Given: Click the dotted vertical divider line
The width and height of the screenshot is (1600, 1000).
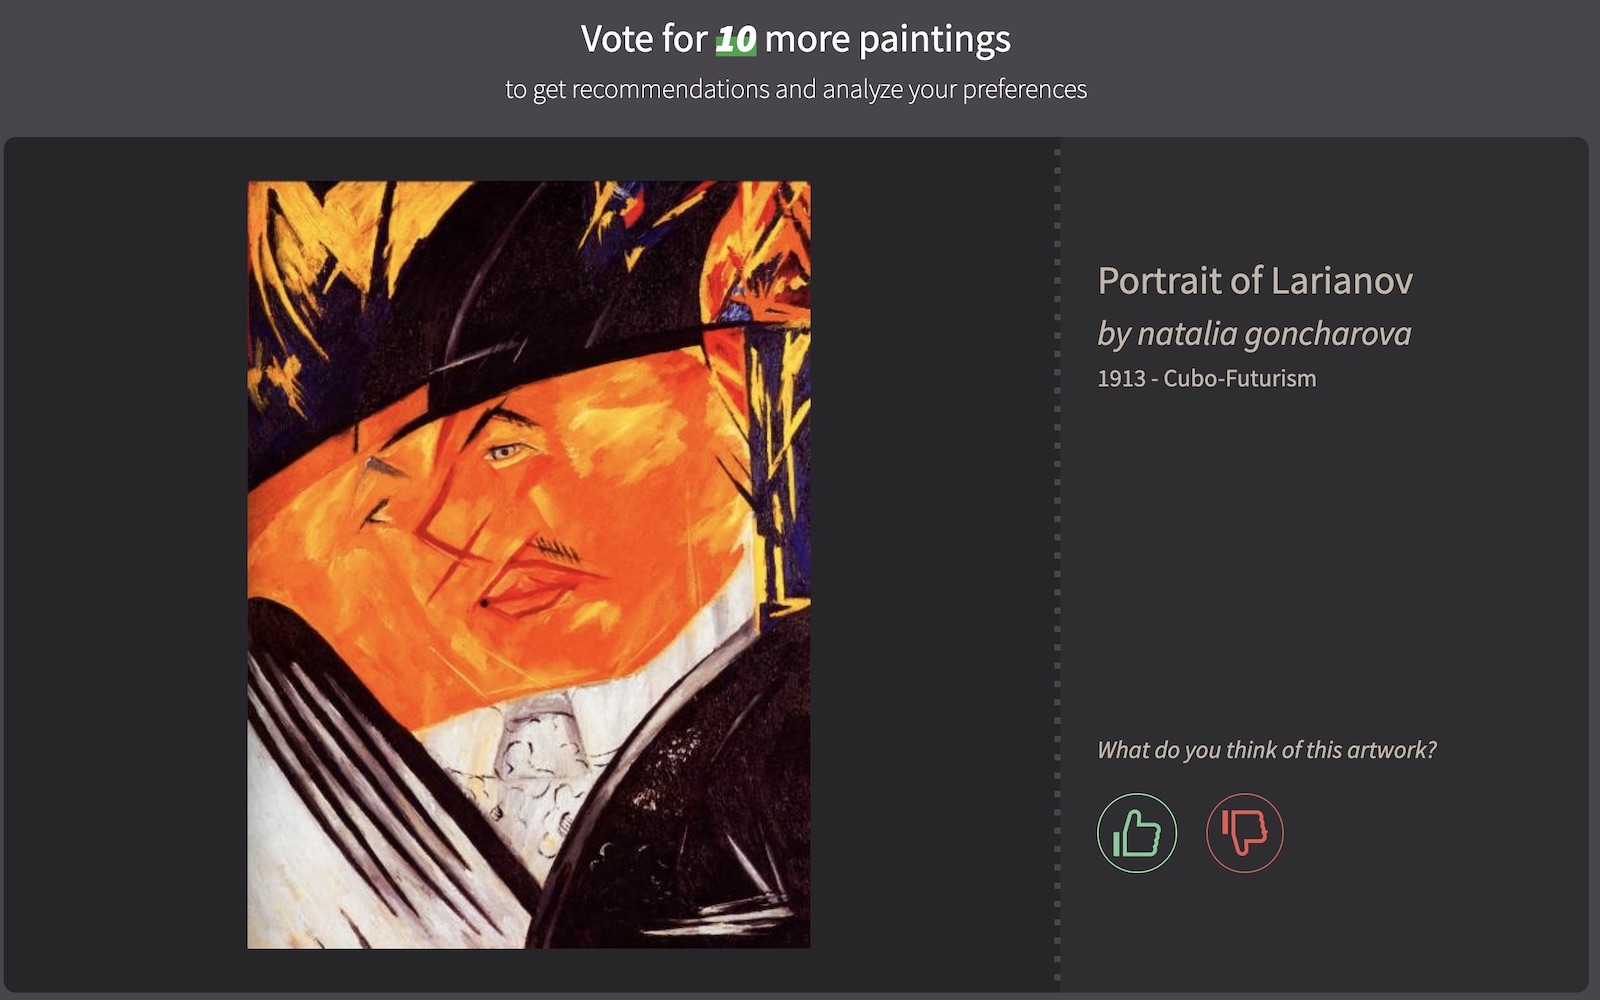Looking at the screenshot, I should pos(1057,565).
